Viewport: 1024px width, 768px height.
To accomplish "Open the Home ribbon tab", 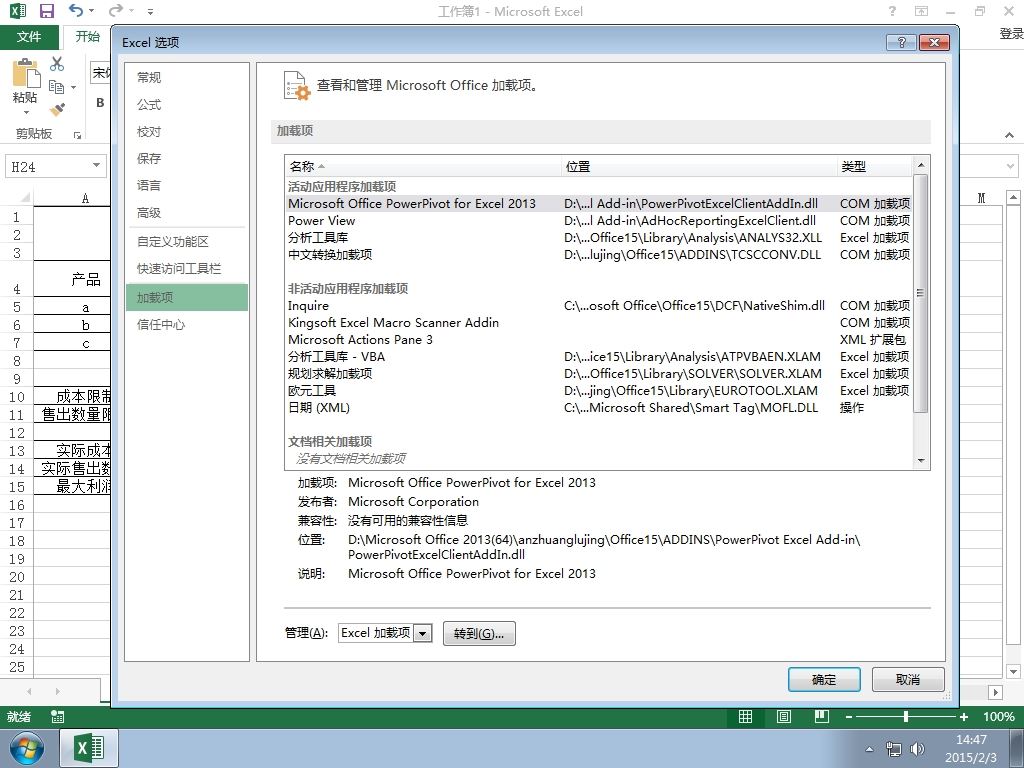I will [x=87, y=37].
